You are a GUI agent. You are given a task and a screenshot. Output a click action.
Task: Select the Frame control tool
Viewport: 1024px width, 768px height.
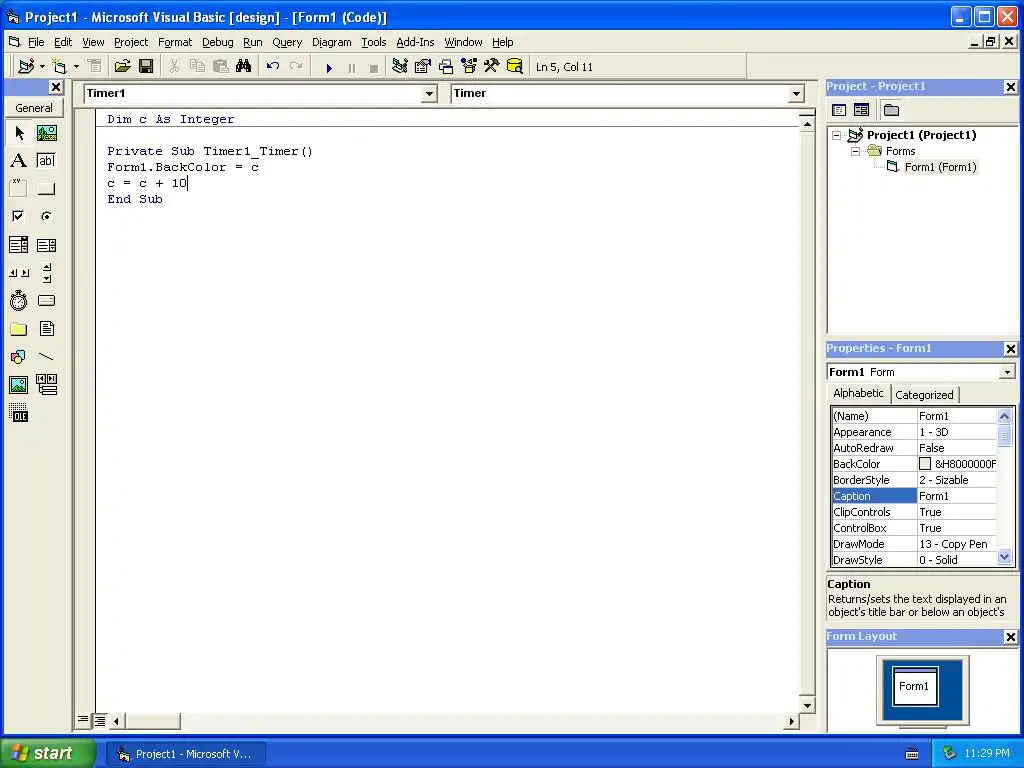click(x=19, y=189)
